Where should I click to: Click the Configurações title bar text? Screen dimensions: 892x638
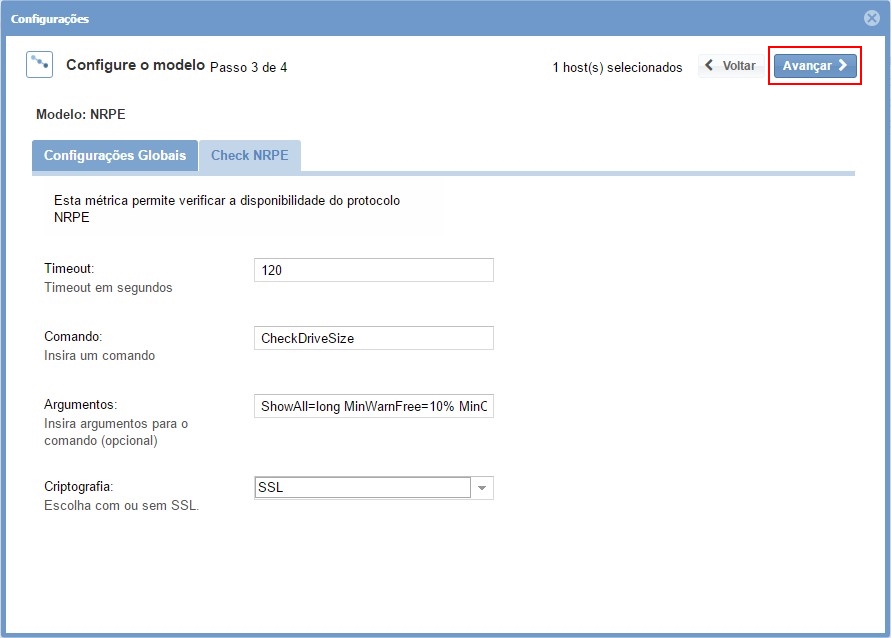[50, 19]
